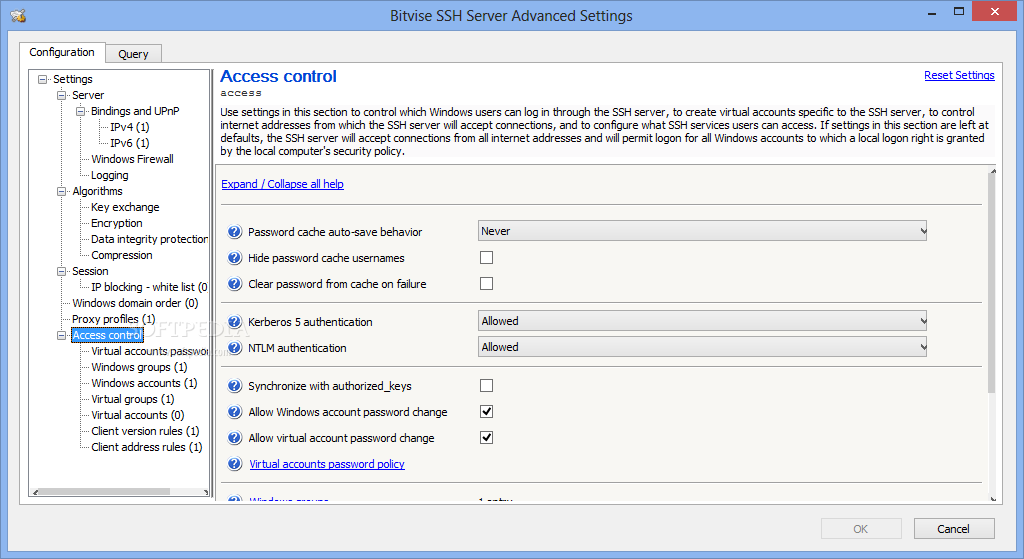The image size is (1024, 559).
Task: Switch to the Query tab
Action: click(x=133, y=54)
